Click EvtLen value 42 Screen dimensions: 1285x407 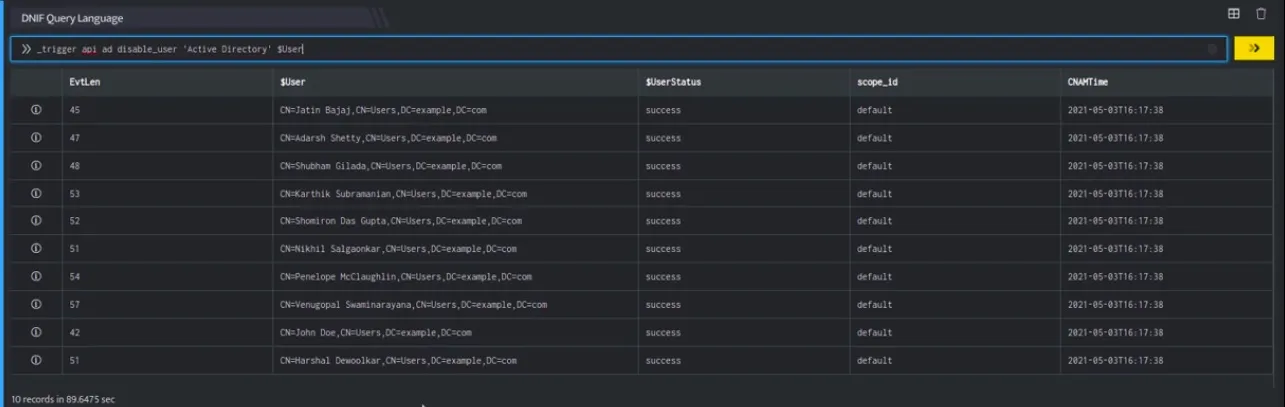coord(74,332)
